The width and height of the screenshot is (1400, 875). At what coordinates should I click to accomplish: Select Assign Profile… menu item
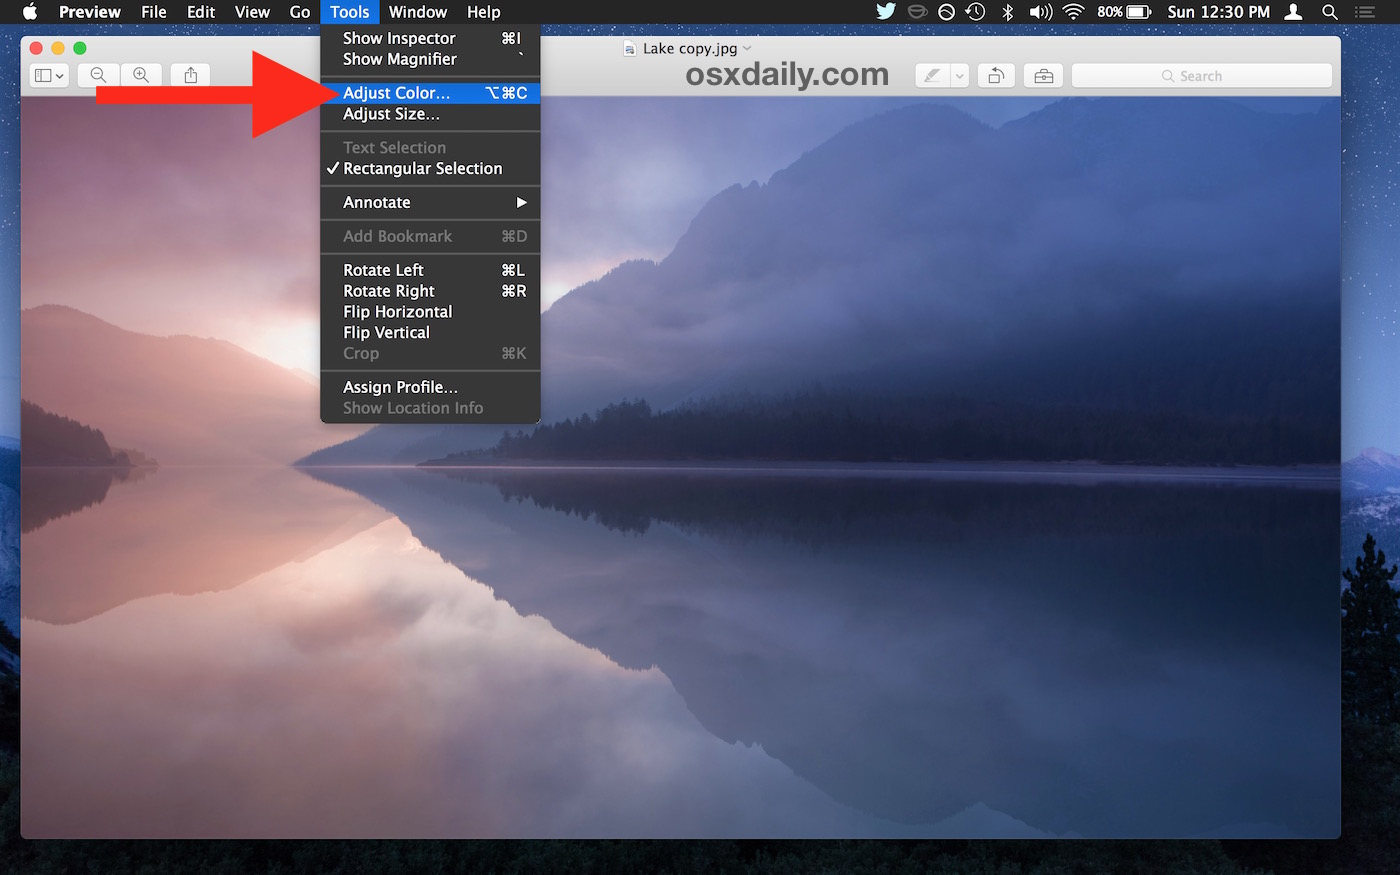click(430, 387)
